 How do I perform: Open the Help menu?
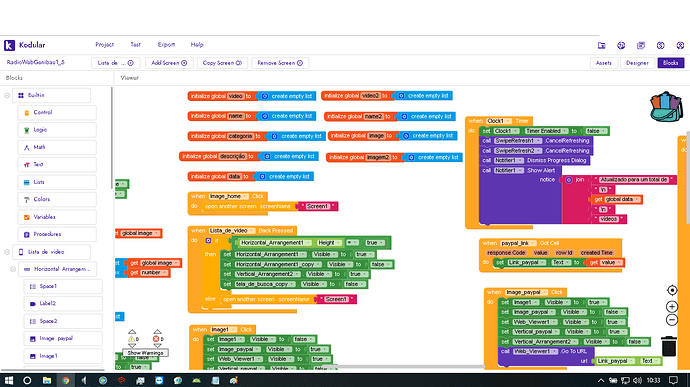pyautogui.click(x=197, y=45)
